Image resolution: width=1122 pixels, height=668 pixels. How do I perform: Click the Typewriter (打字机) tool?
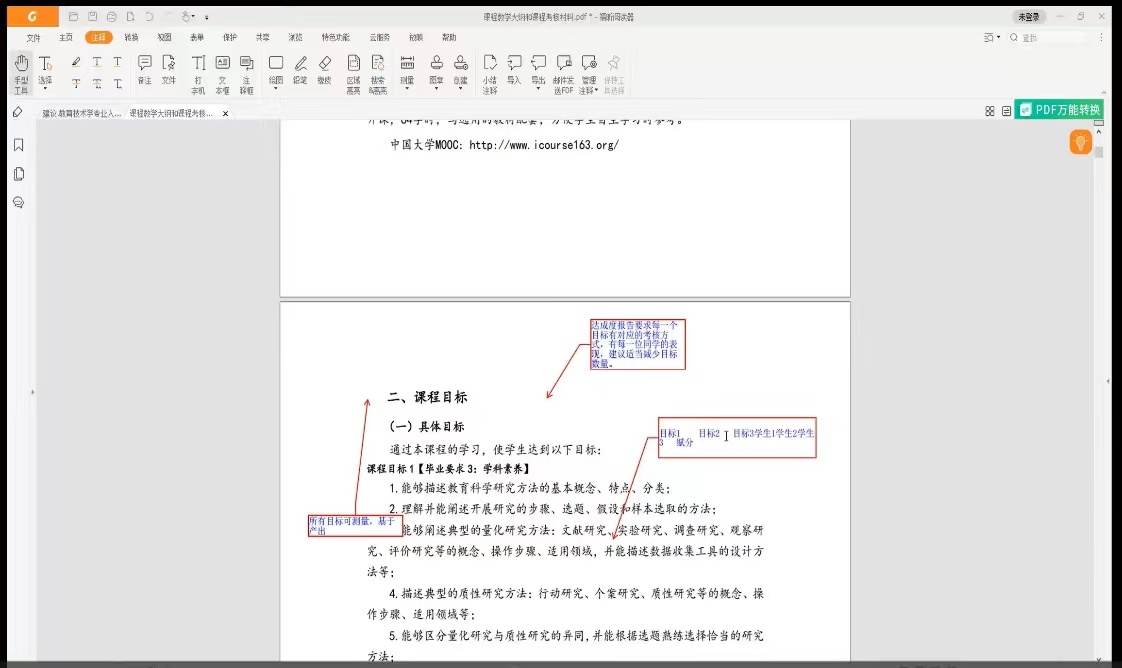pos(198,72)
